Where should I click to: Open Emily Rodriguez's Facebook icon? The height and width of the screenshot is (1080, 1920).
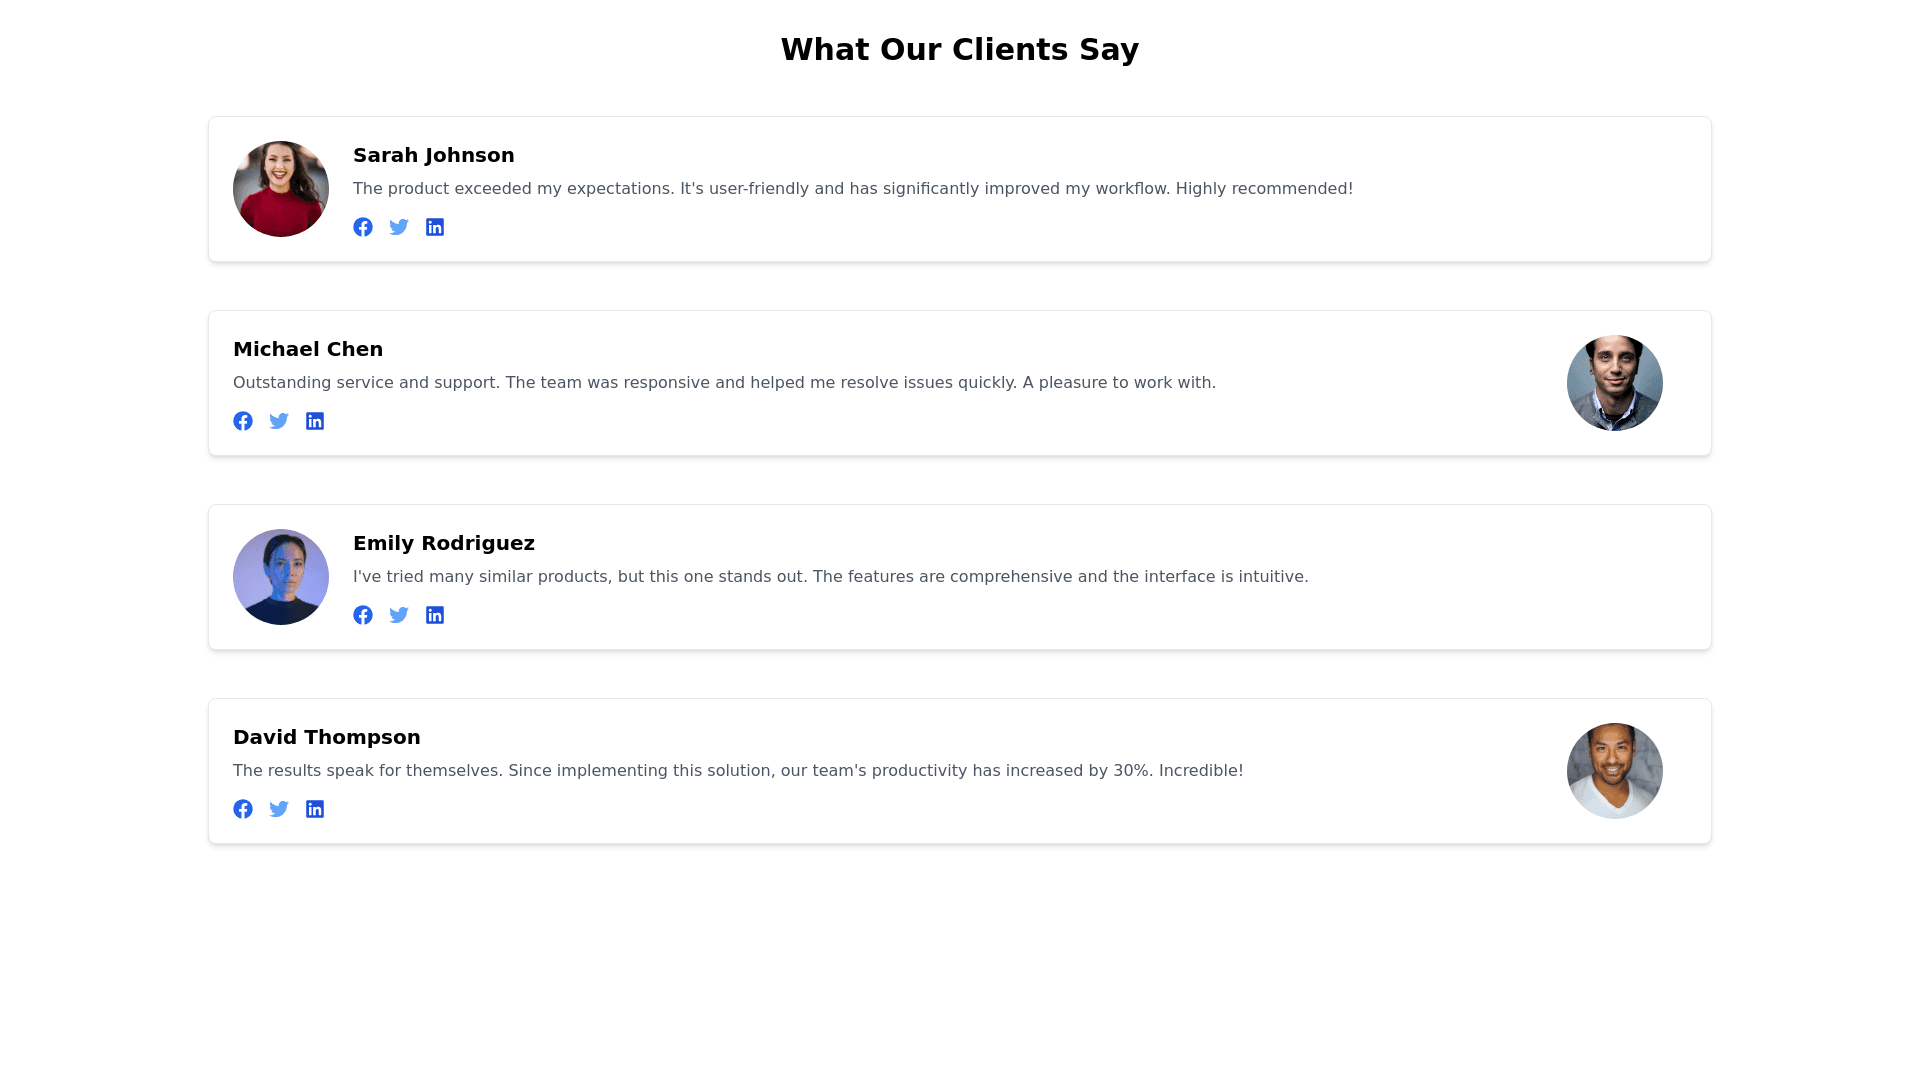(363, 615)
